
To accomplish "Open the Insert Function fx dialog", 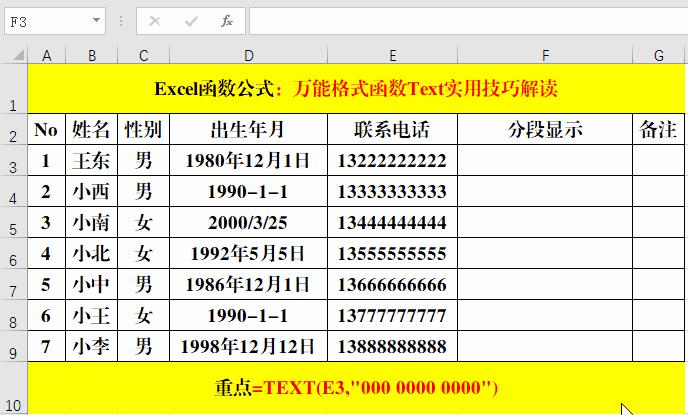I will (226, 21).
